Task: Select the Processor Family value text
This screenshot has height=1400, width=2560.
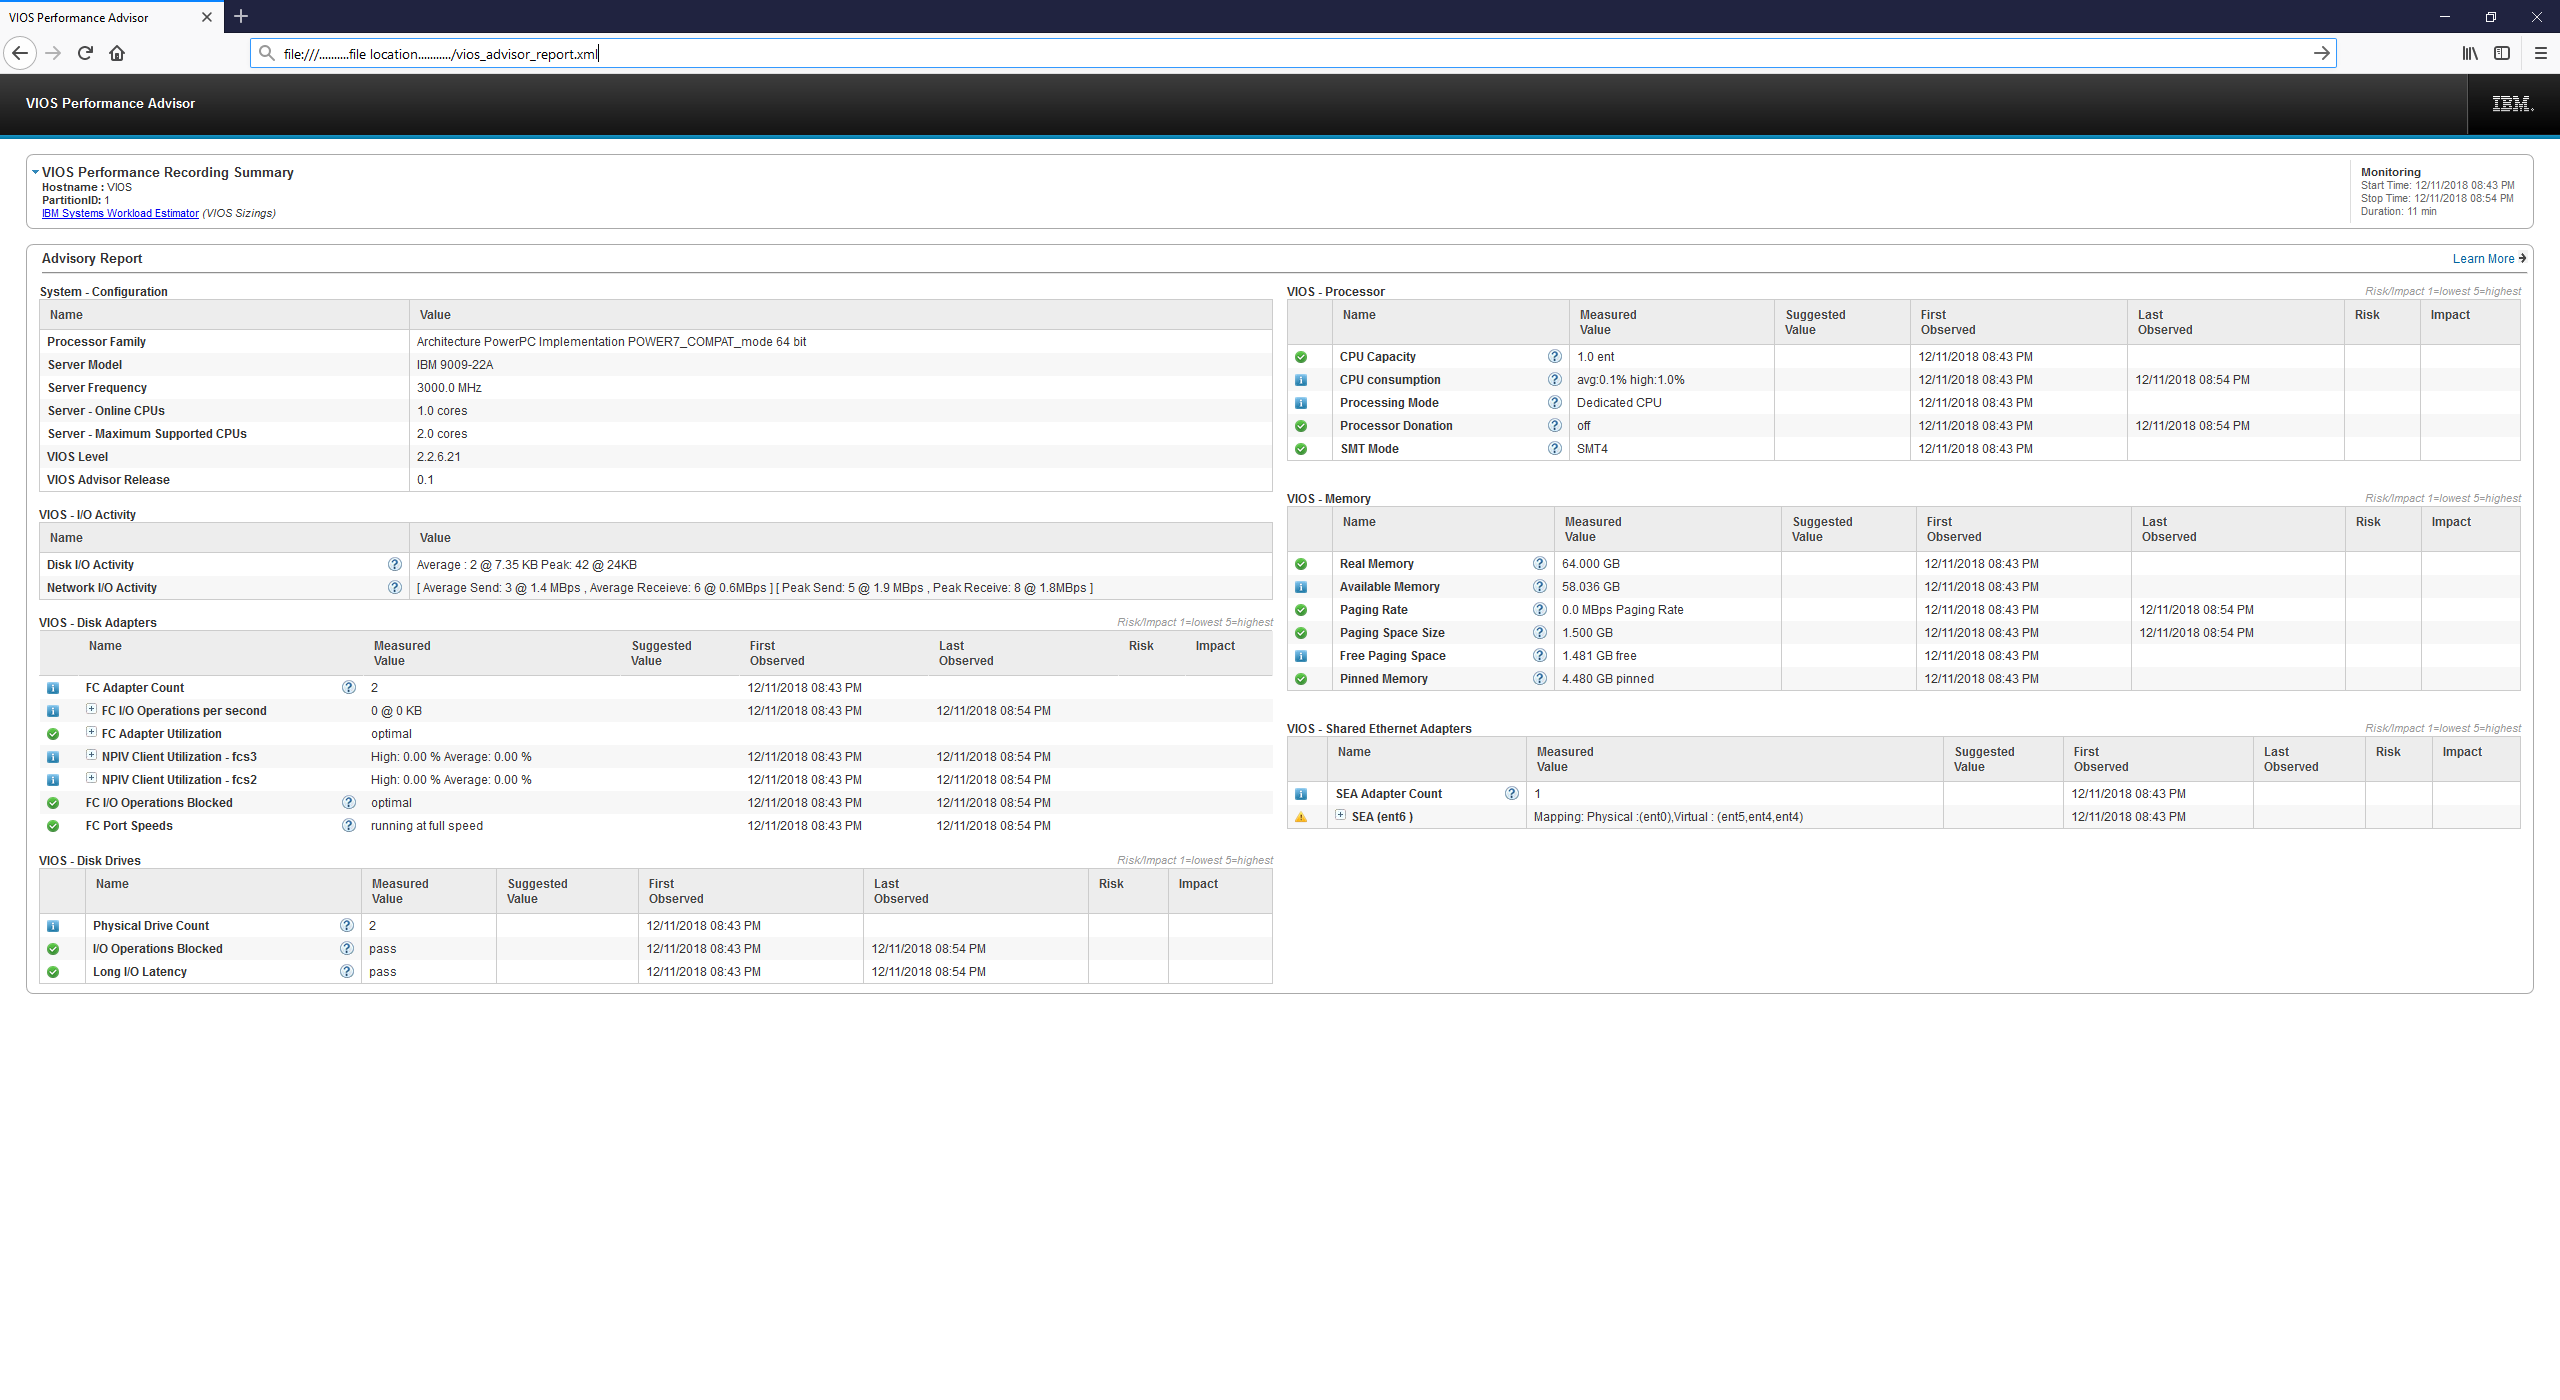Action: pyautogui.click(x=611, y=342)
